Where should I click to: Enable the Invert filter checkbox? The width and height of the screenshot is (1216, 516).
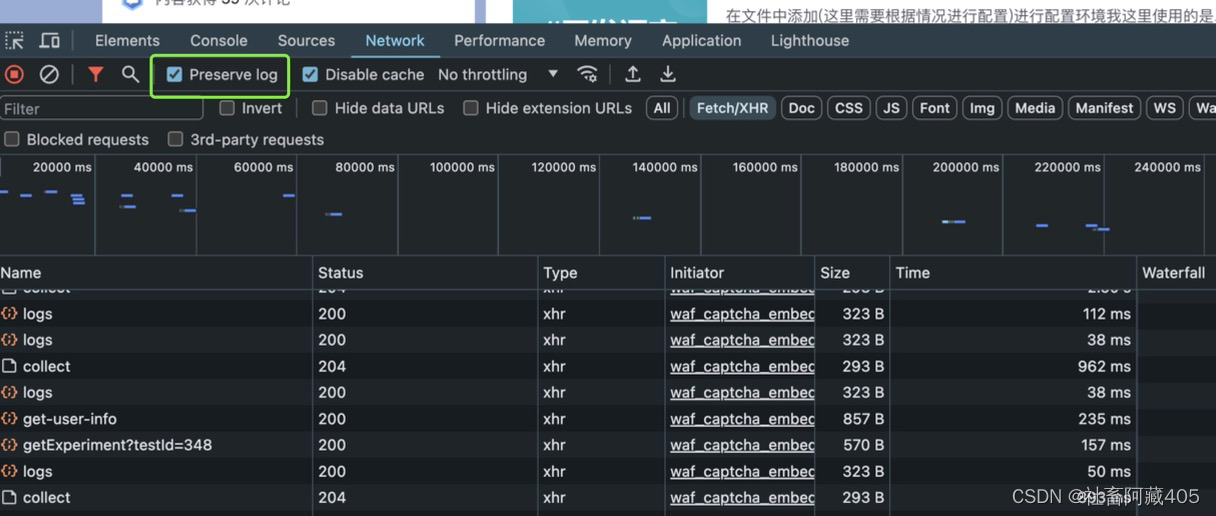(x=227, y=108)
